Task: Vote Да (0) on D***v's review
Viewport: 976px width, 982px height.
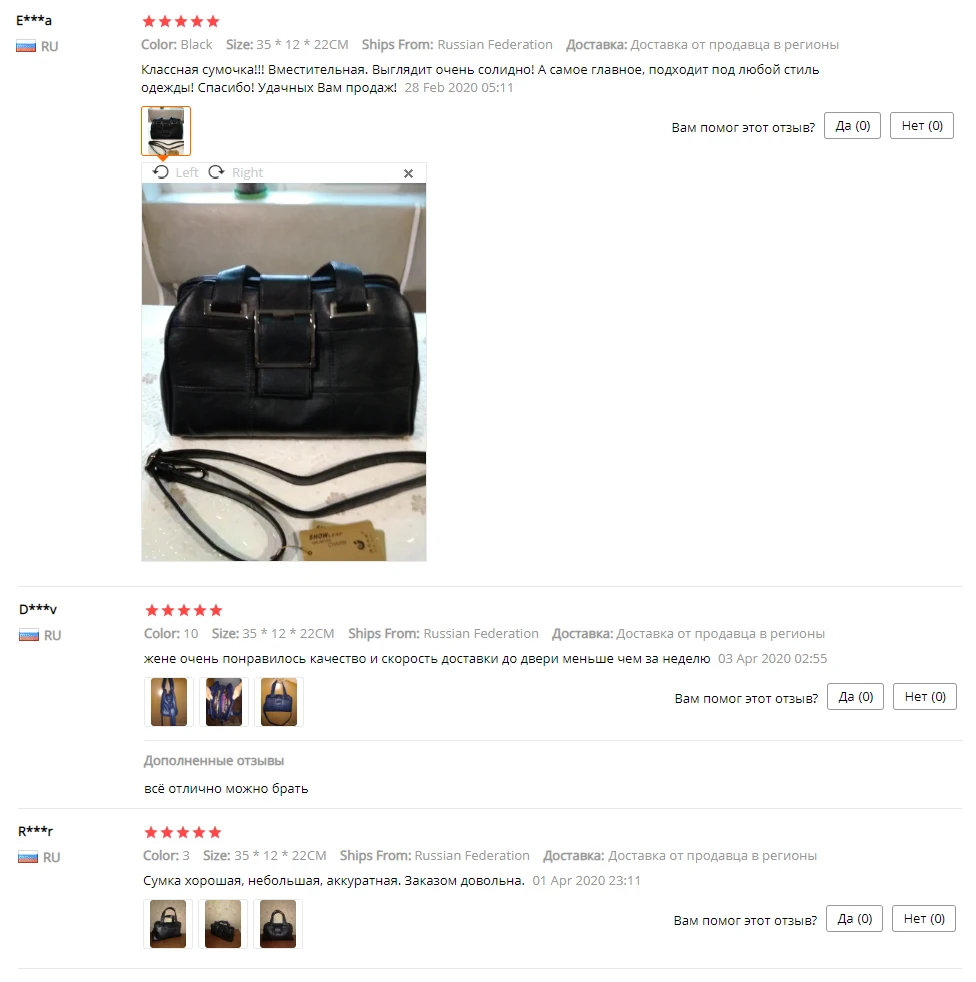Action: click(856, 697)
